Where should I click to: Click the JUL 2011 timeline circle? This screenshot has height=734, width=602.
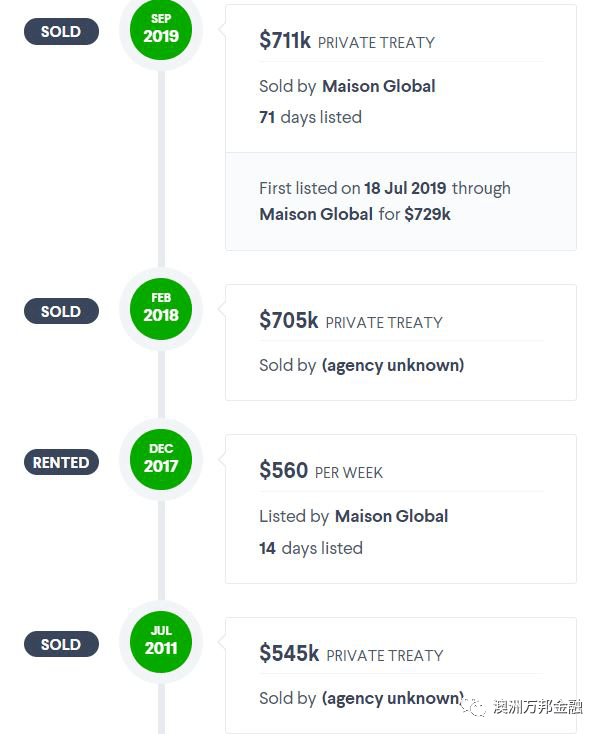(161, 642)
